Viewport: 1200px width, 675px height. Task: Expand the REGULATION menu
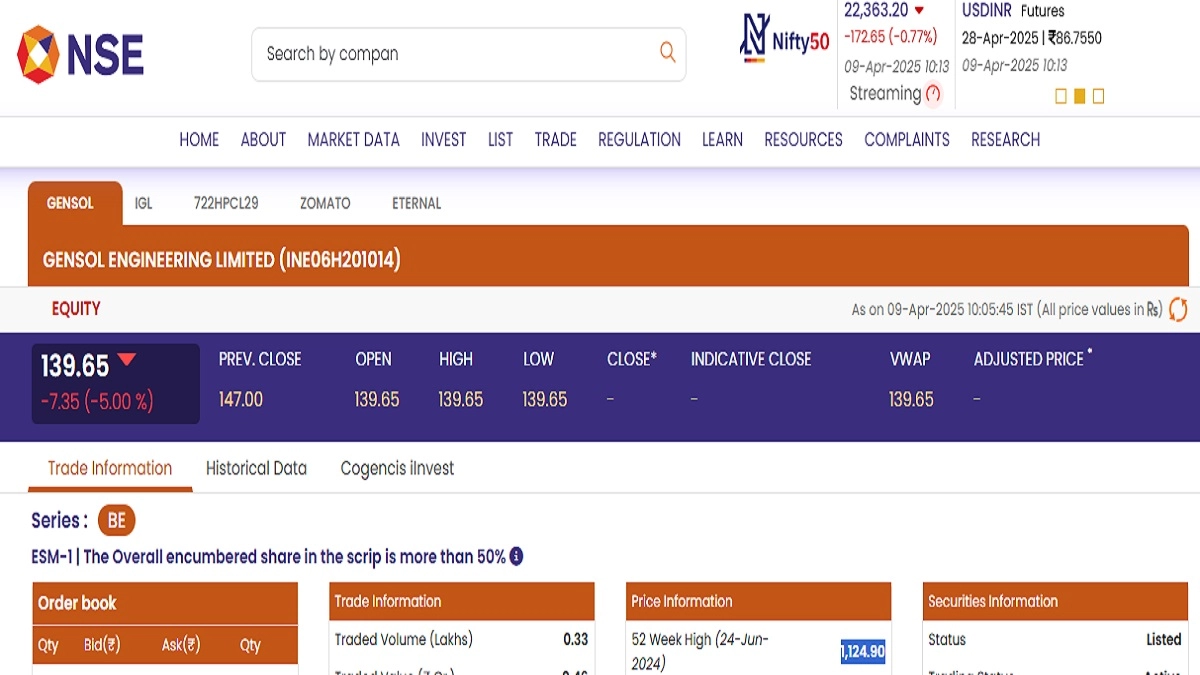tap(639, 140)
